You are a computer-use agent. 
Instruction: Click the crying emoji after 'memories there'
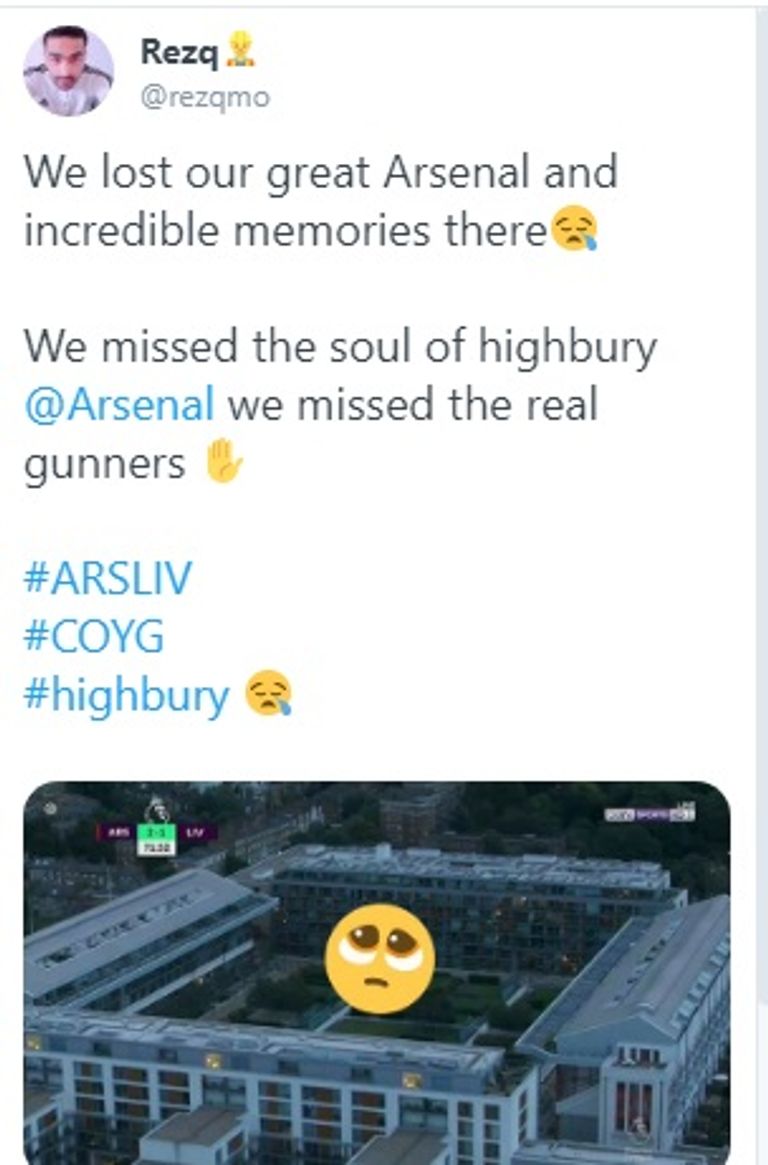coord(574,231)
